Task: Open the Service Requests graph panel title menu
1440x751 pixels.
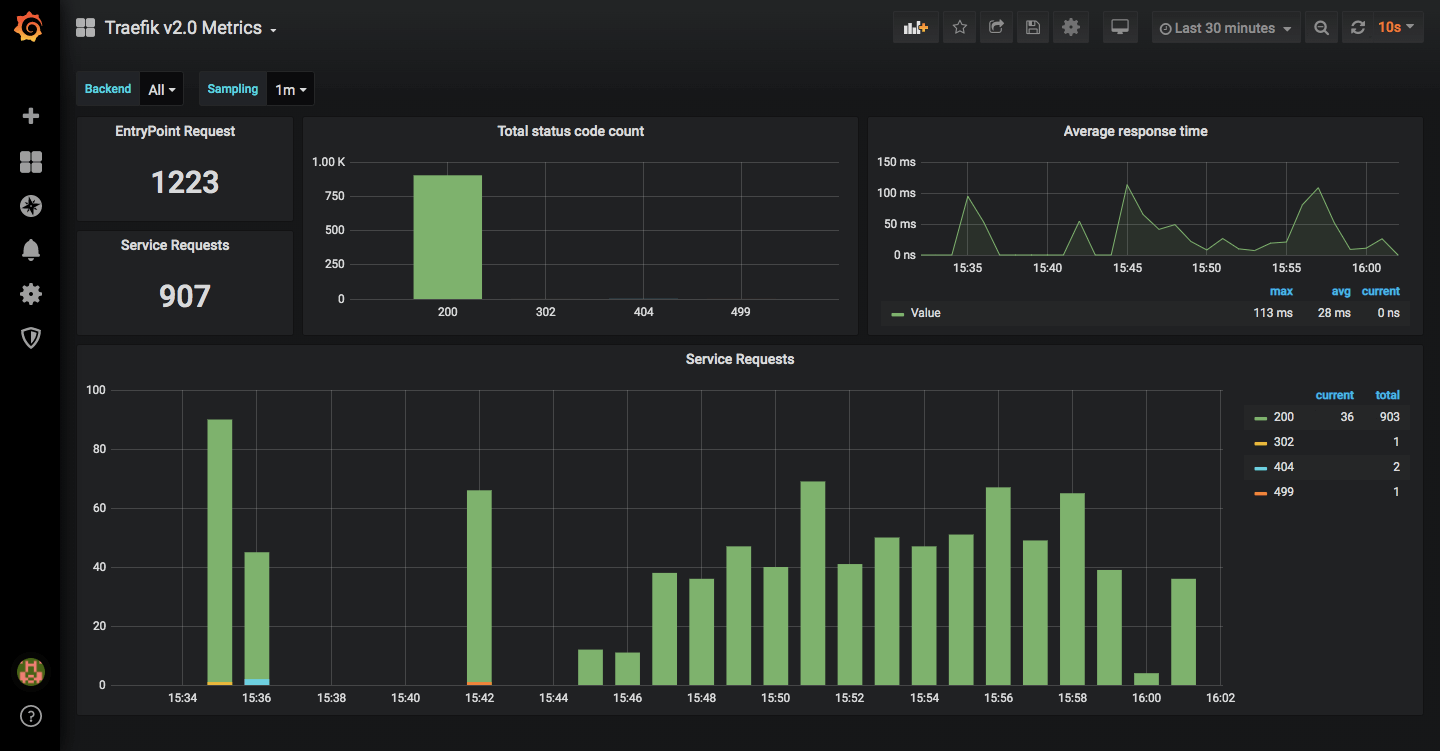Action: pos(740,359)
